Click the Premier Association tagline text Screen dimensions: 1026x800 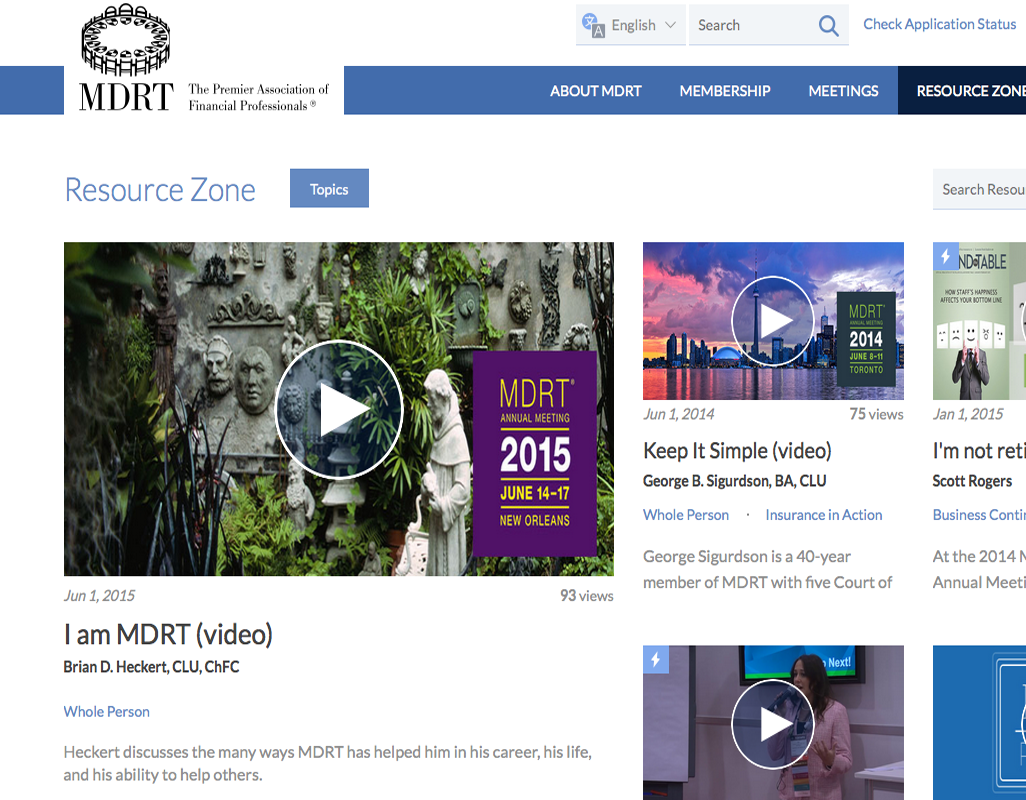point(258,97)
